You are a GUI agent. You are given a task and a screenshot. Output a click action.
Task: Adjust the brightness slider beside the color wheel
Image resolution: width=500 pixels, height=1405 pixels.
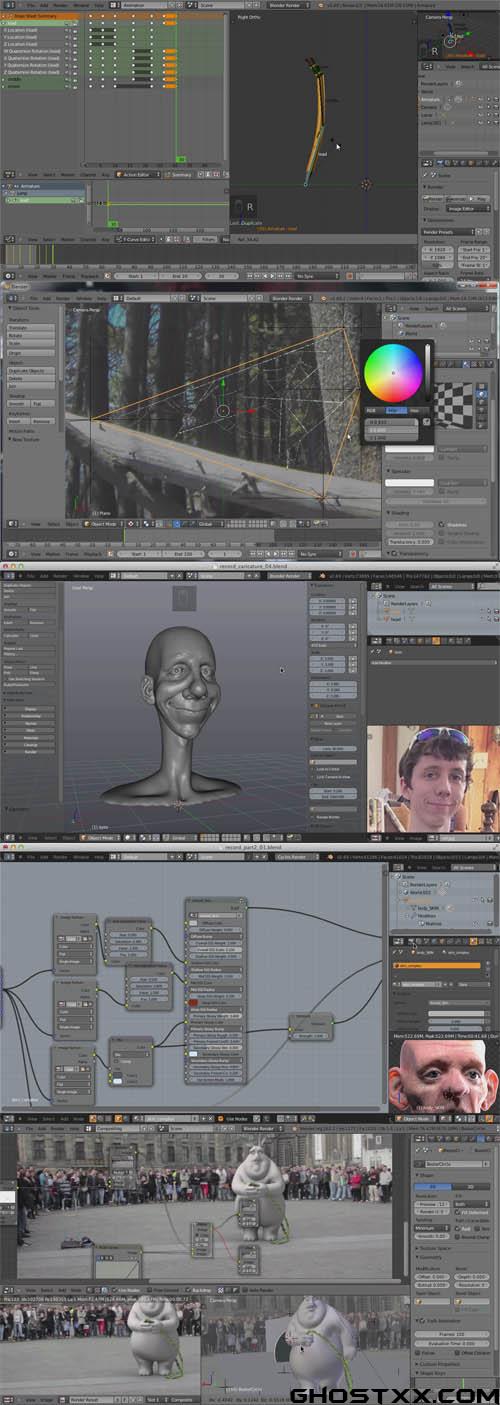point(430,374)
